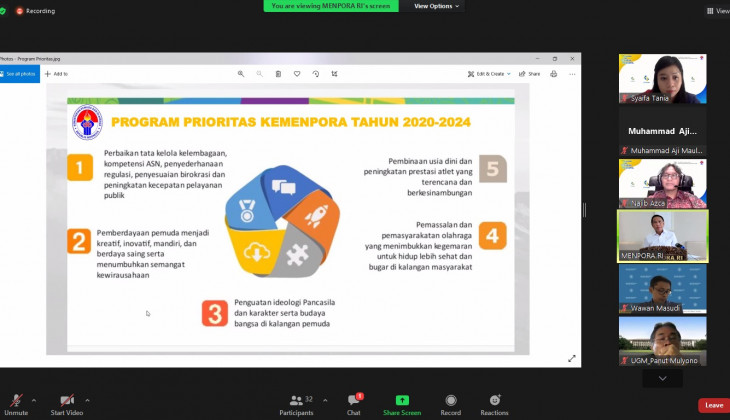Click the text 'Pembinaan usia dini dan'

click(x=430, y=161)
